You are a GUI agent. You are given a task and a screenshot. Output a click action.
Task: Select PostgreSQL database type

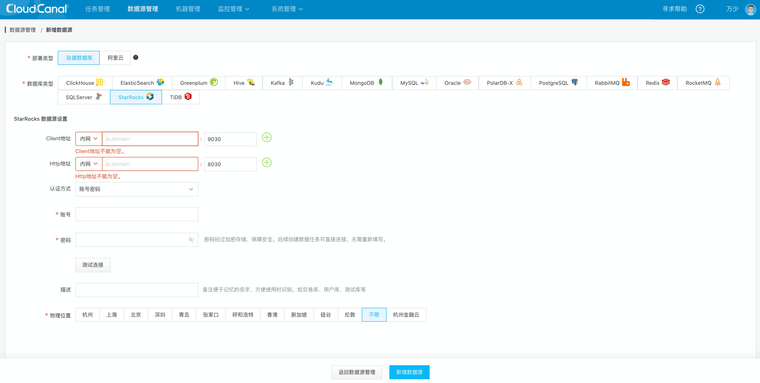pos(558,83)
